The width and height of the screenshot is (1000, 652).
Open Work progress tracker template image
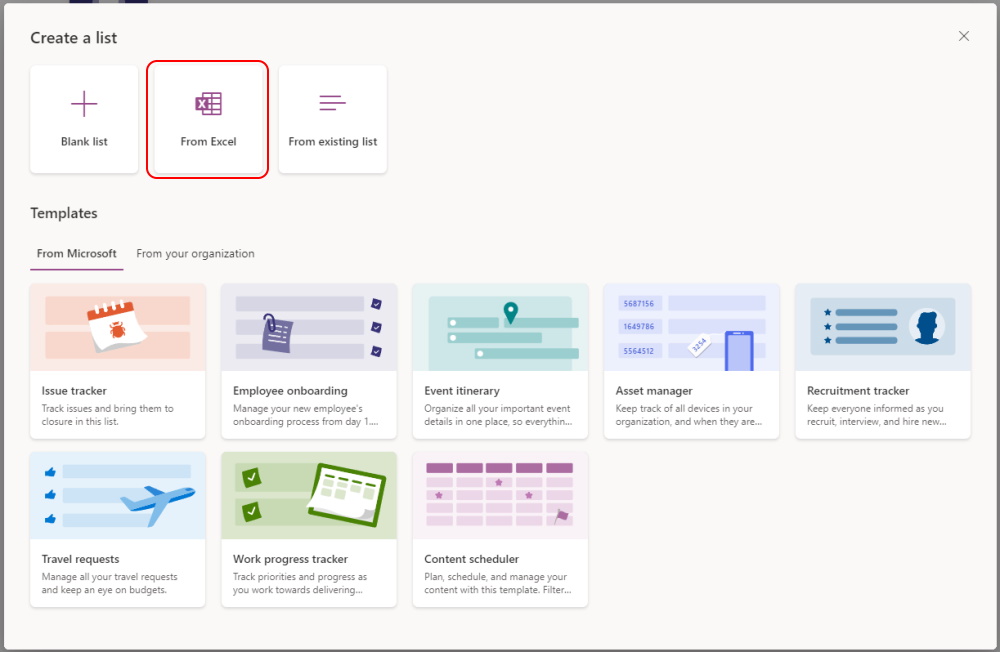(x=309, y=495)
